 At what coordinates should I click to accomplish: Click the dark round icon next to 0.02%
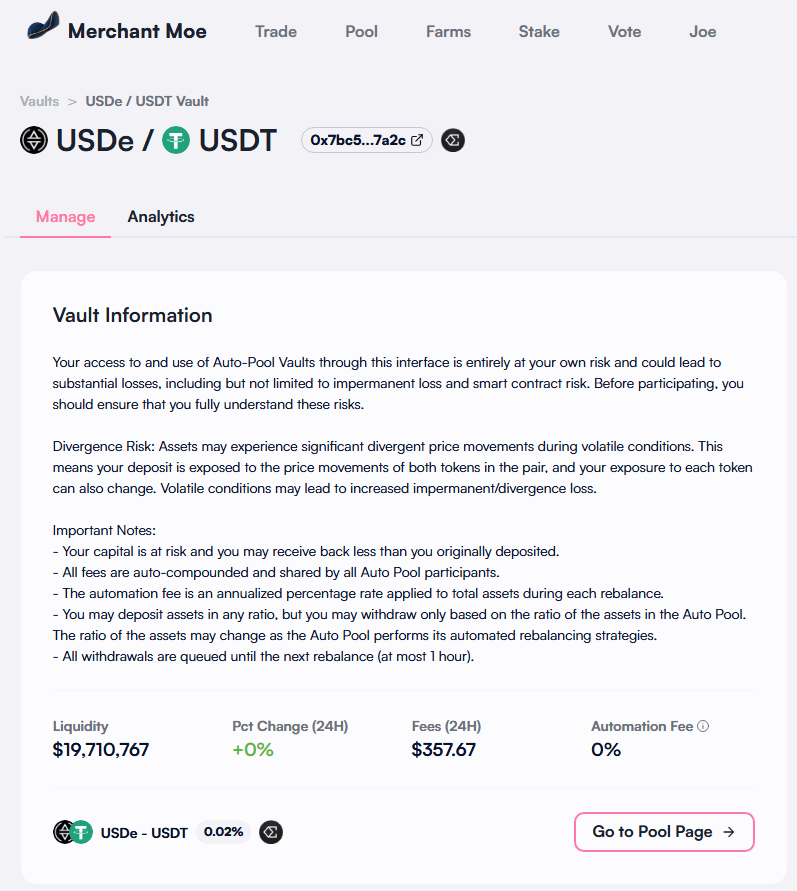coord(271,832)
